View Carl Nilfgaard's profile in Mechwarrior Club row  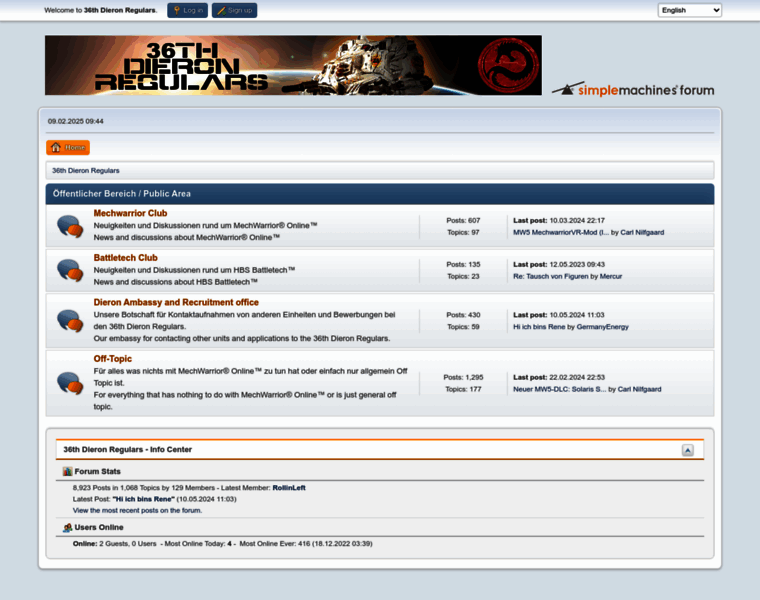point(642,233)
